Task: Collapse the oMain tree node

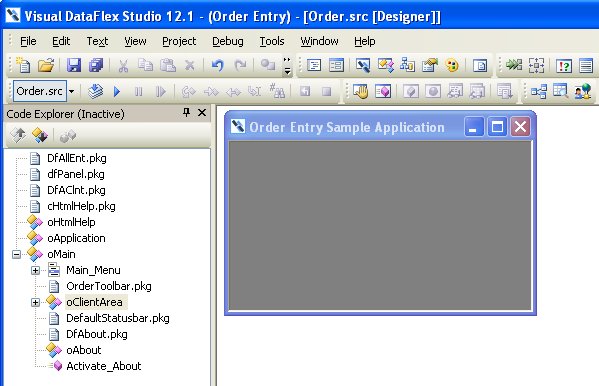Action: point(16,254)
